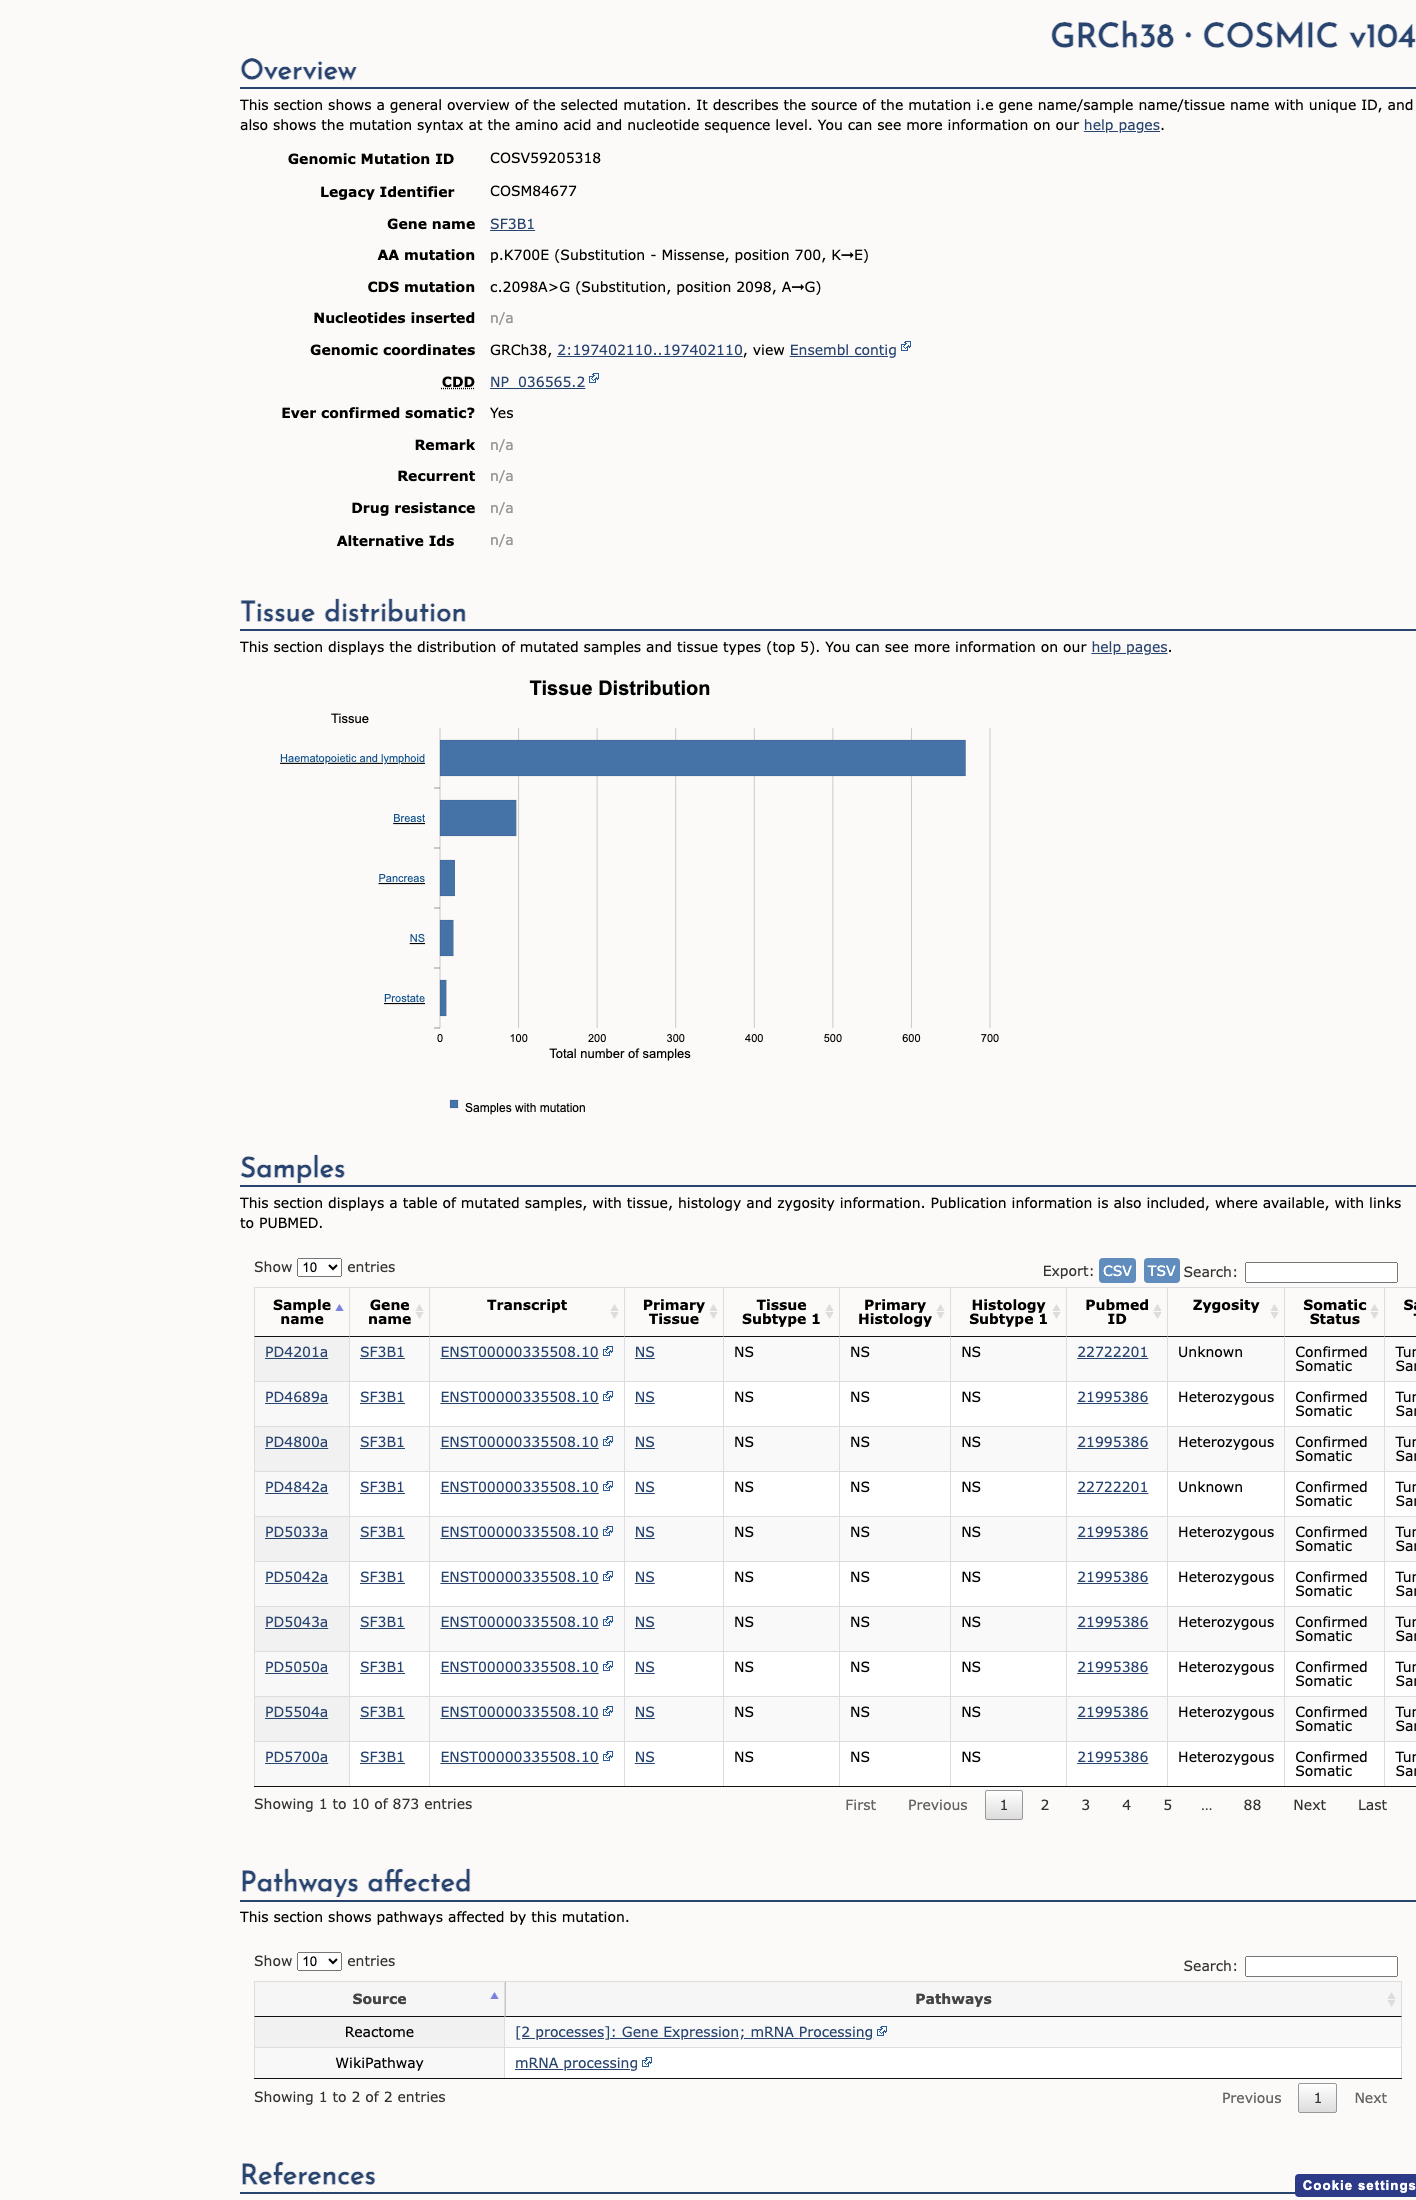Open Pubmed ID 22722201 in PD4842a row
Image resolution: width=1416 pixels, height=2200 pixels.
[x=1112, y=1487]
